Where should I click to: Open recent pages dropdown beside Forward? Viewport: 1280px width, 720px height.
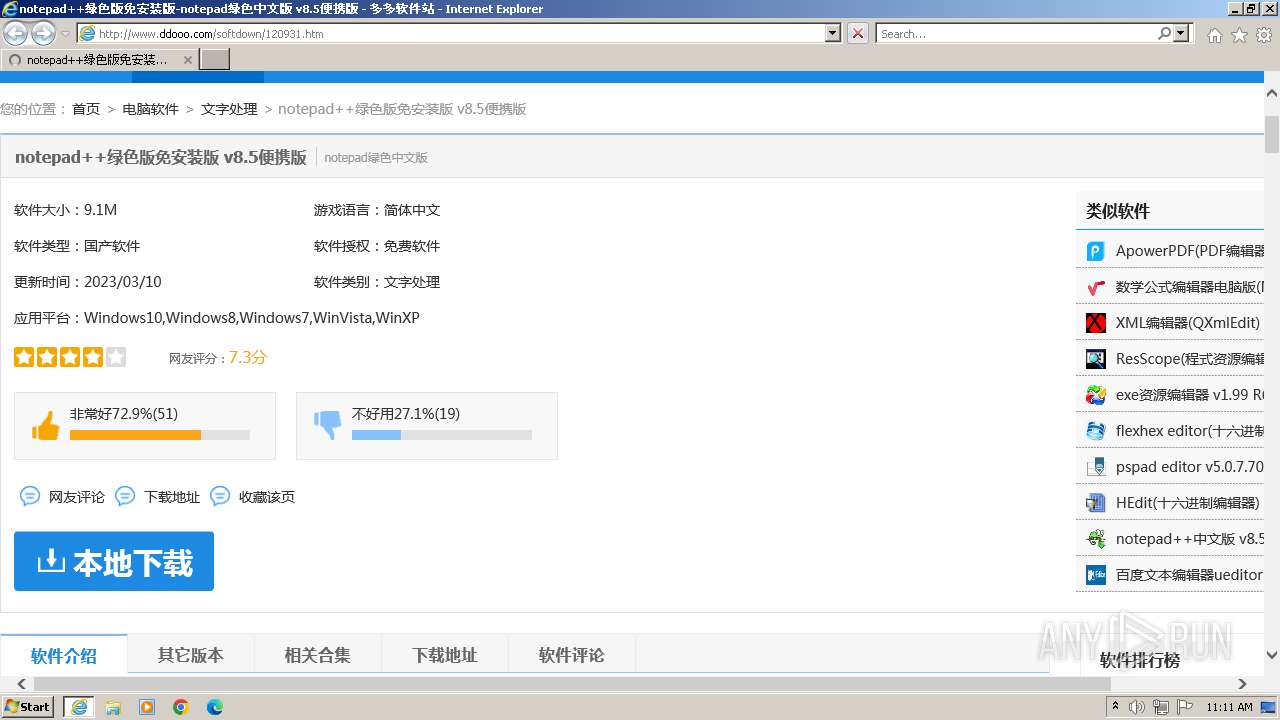[66, 33]
